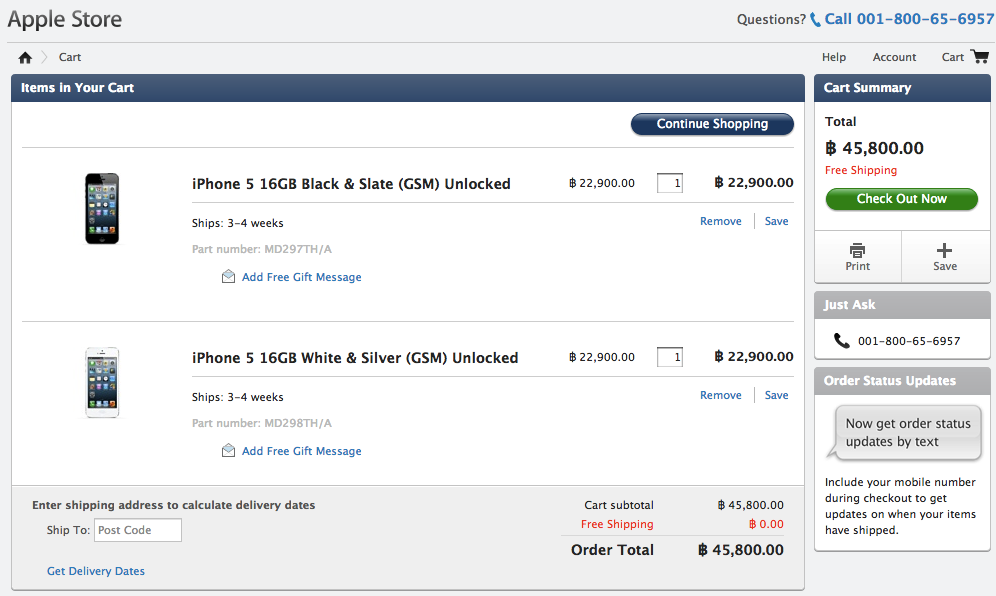This screenshot has height=596, width=996.
Task: Edit quantity field for White & Silver iPhone
Action: pos(670,357)
